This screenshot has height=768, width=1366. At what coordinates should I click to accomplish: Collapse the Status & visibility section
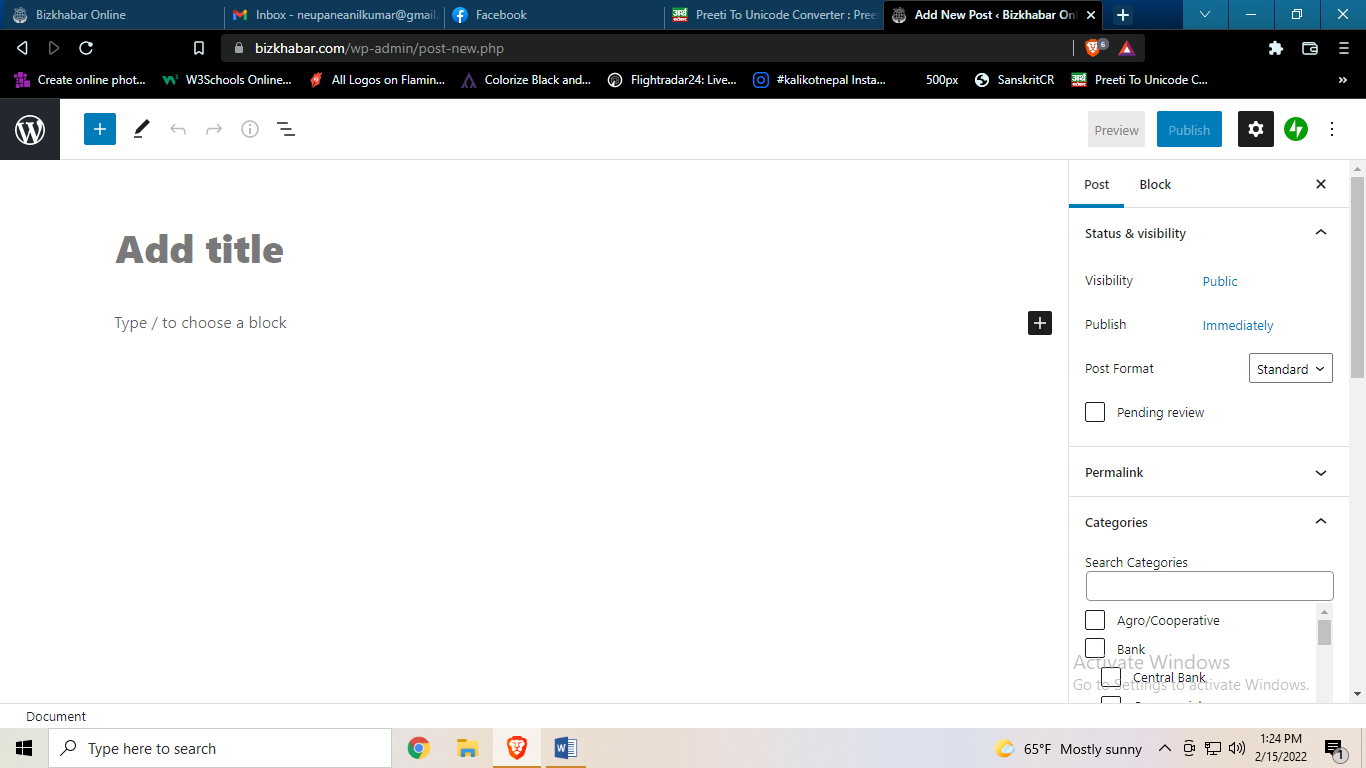[1209, 233]
